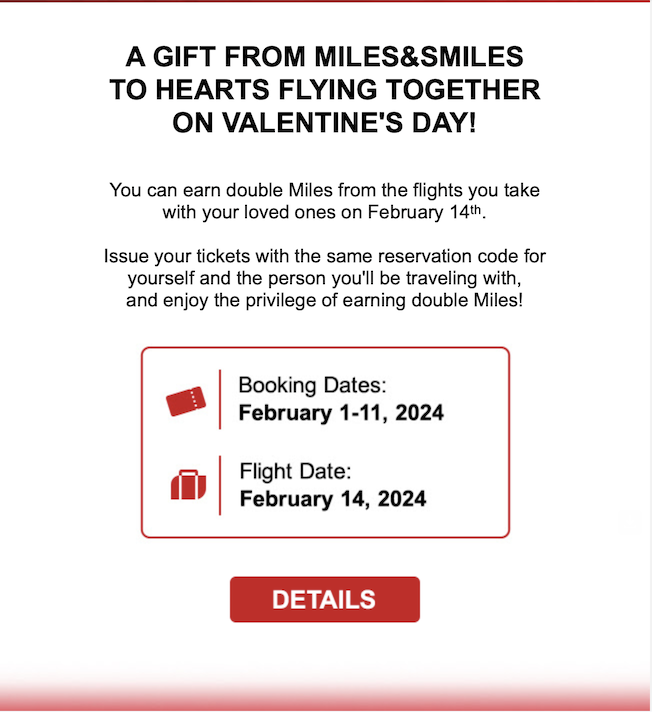652x712 pixels.
Task: Click the superscript 'th' after February 14
Action: [x=475, y=209]
